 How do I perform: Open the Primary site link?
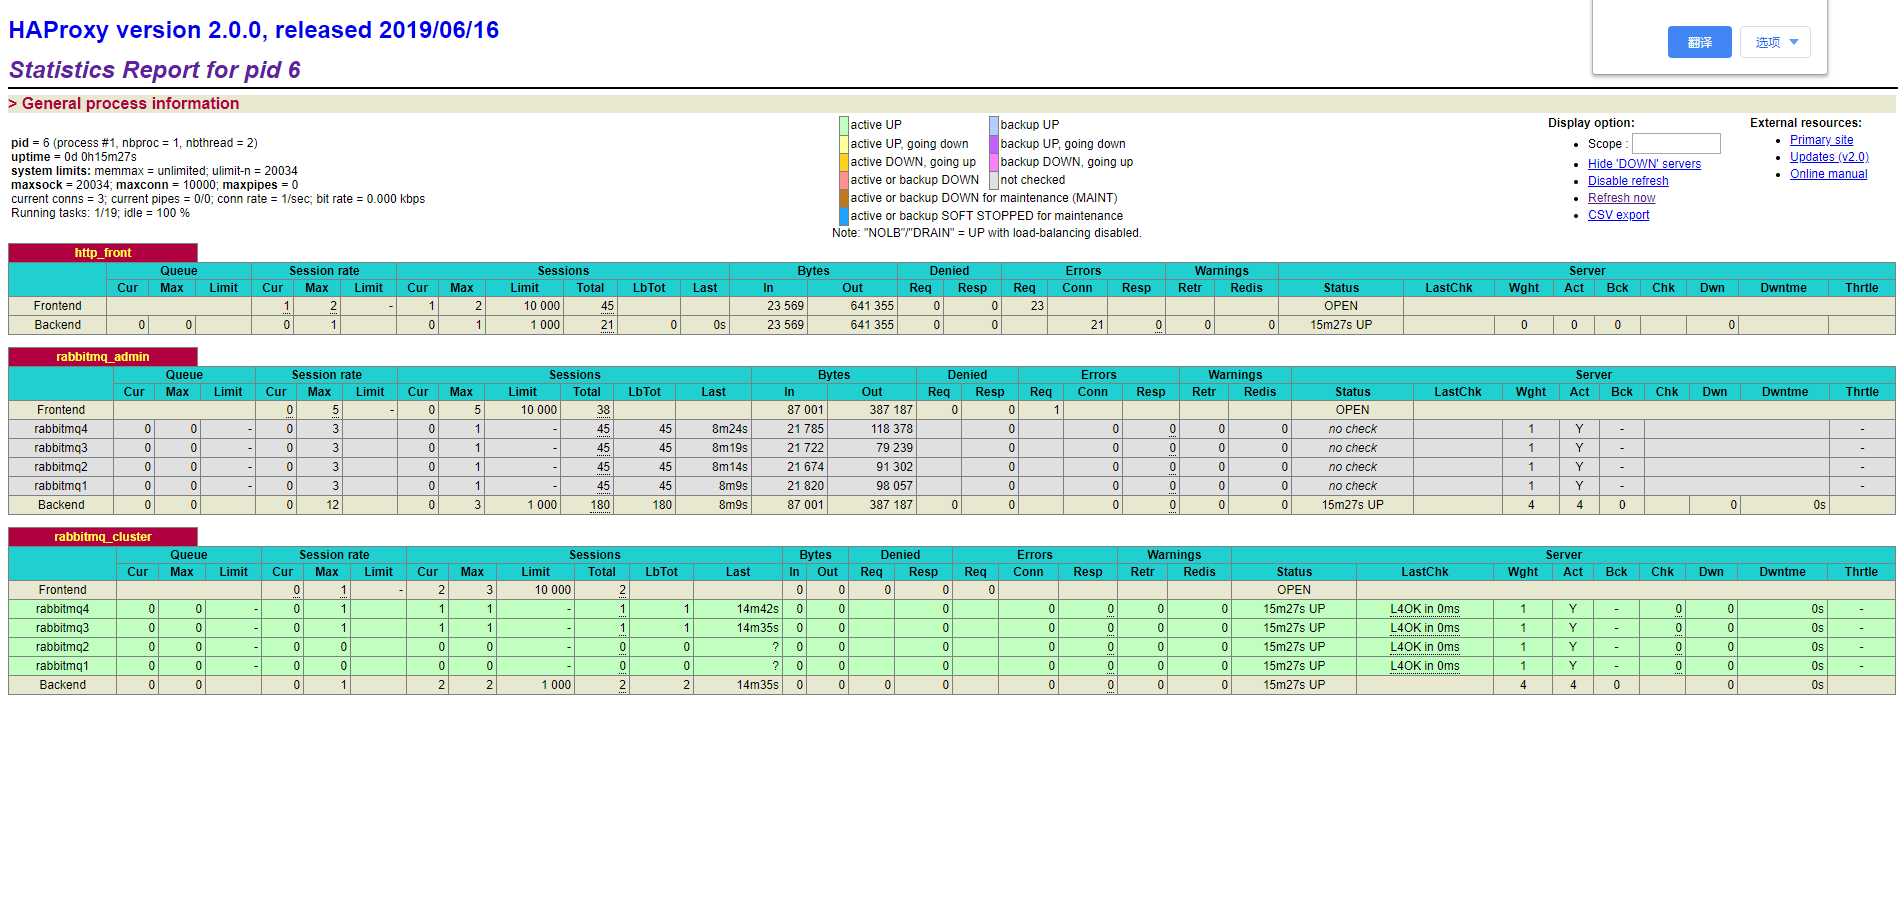pyautogui.click(x=1821, y=140)
